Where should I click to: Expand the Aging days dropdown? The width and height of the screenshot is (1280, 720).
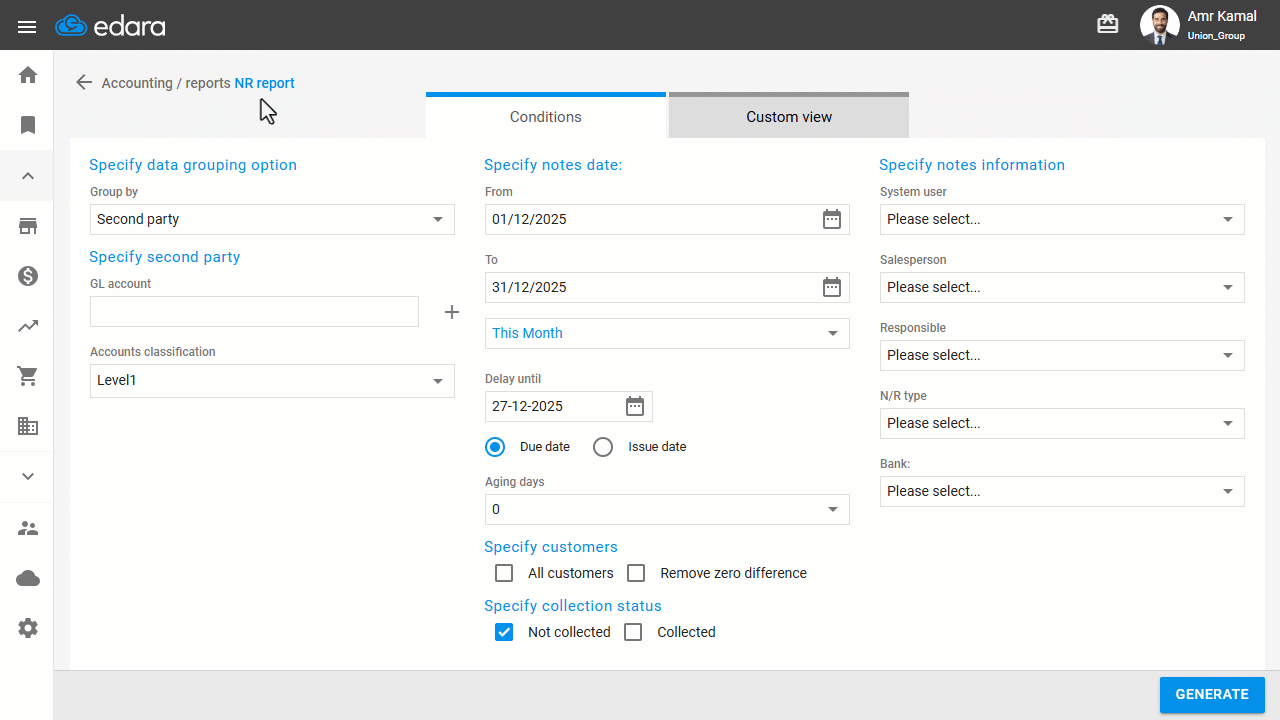[667, 509]
